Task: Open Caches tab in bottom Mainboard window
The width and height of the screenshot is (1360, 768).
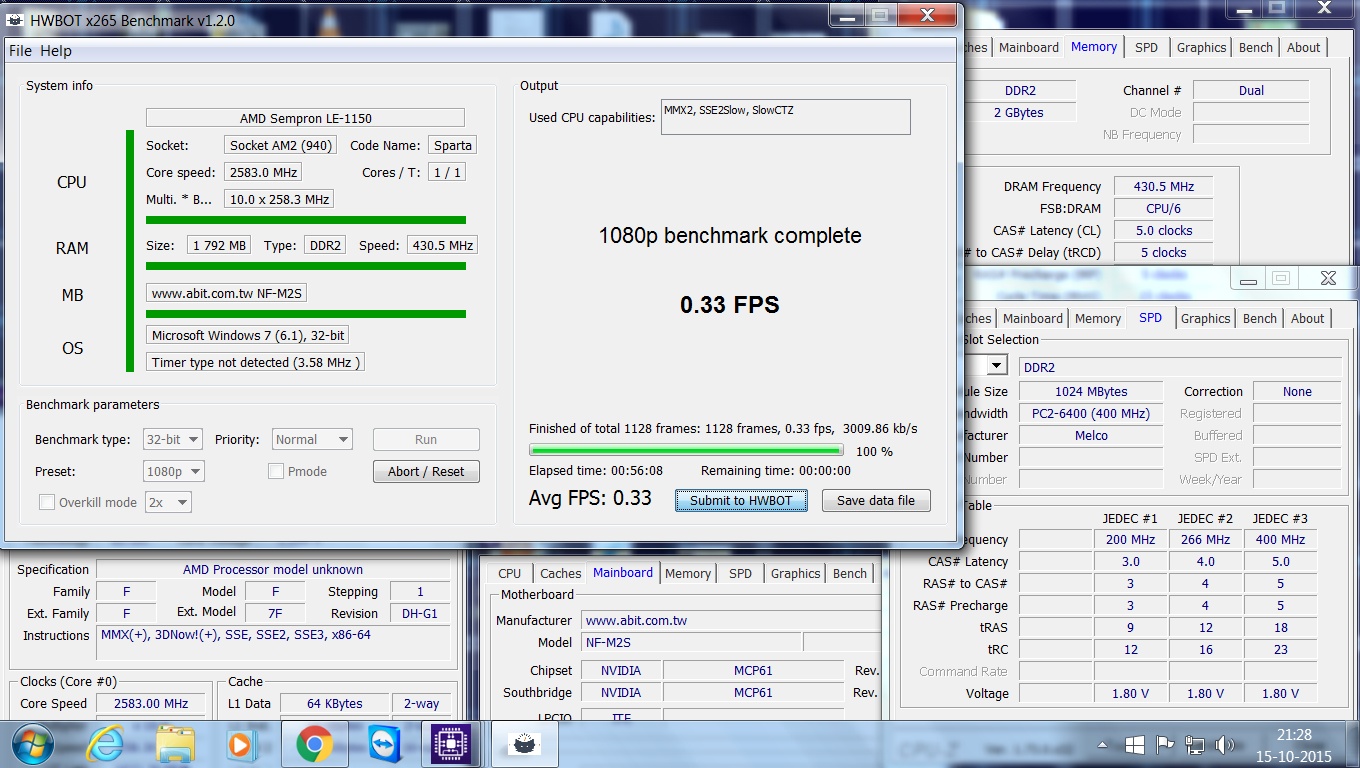Action: pos(560,573)
